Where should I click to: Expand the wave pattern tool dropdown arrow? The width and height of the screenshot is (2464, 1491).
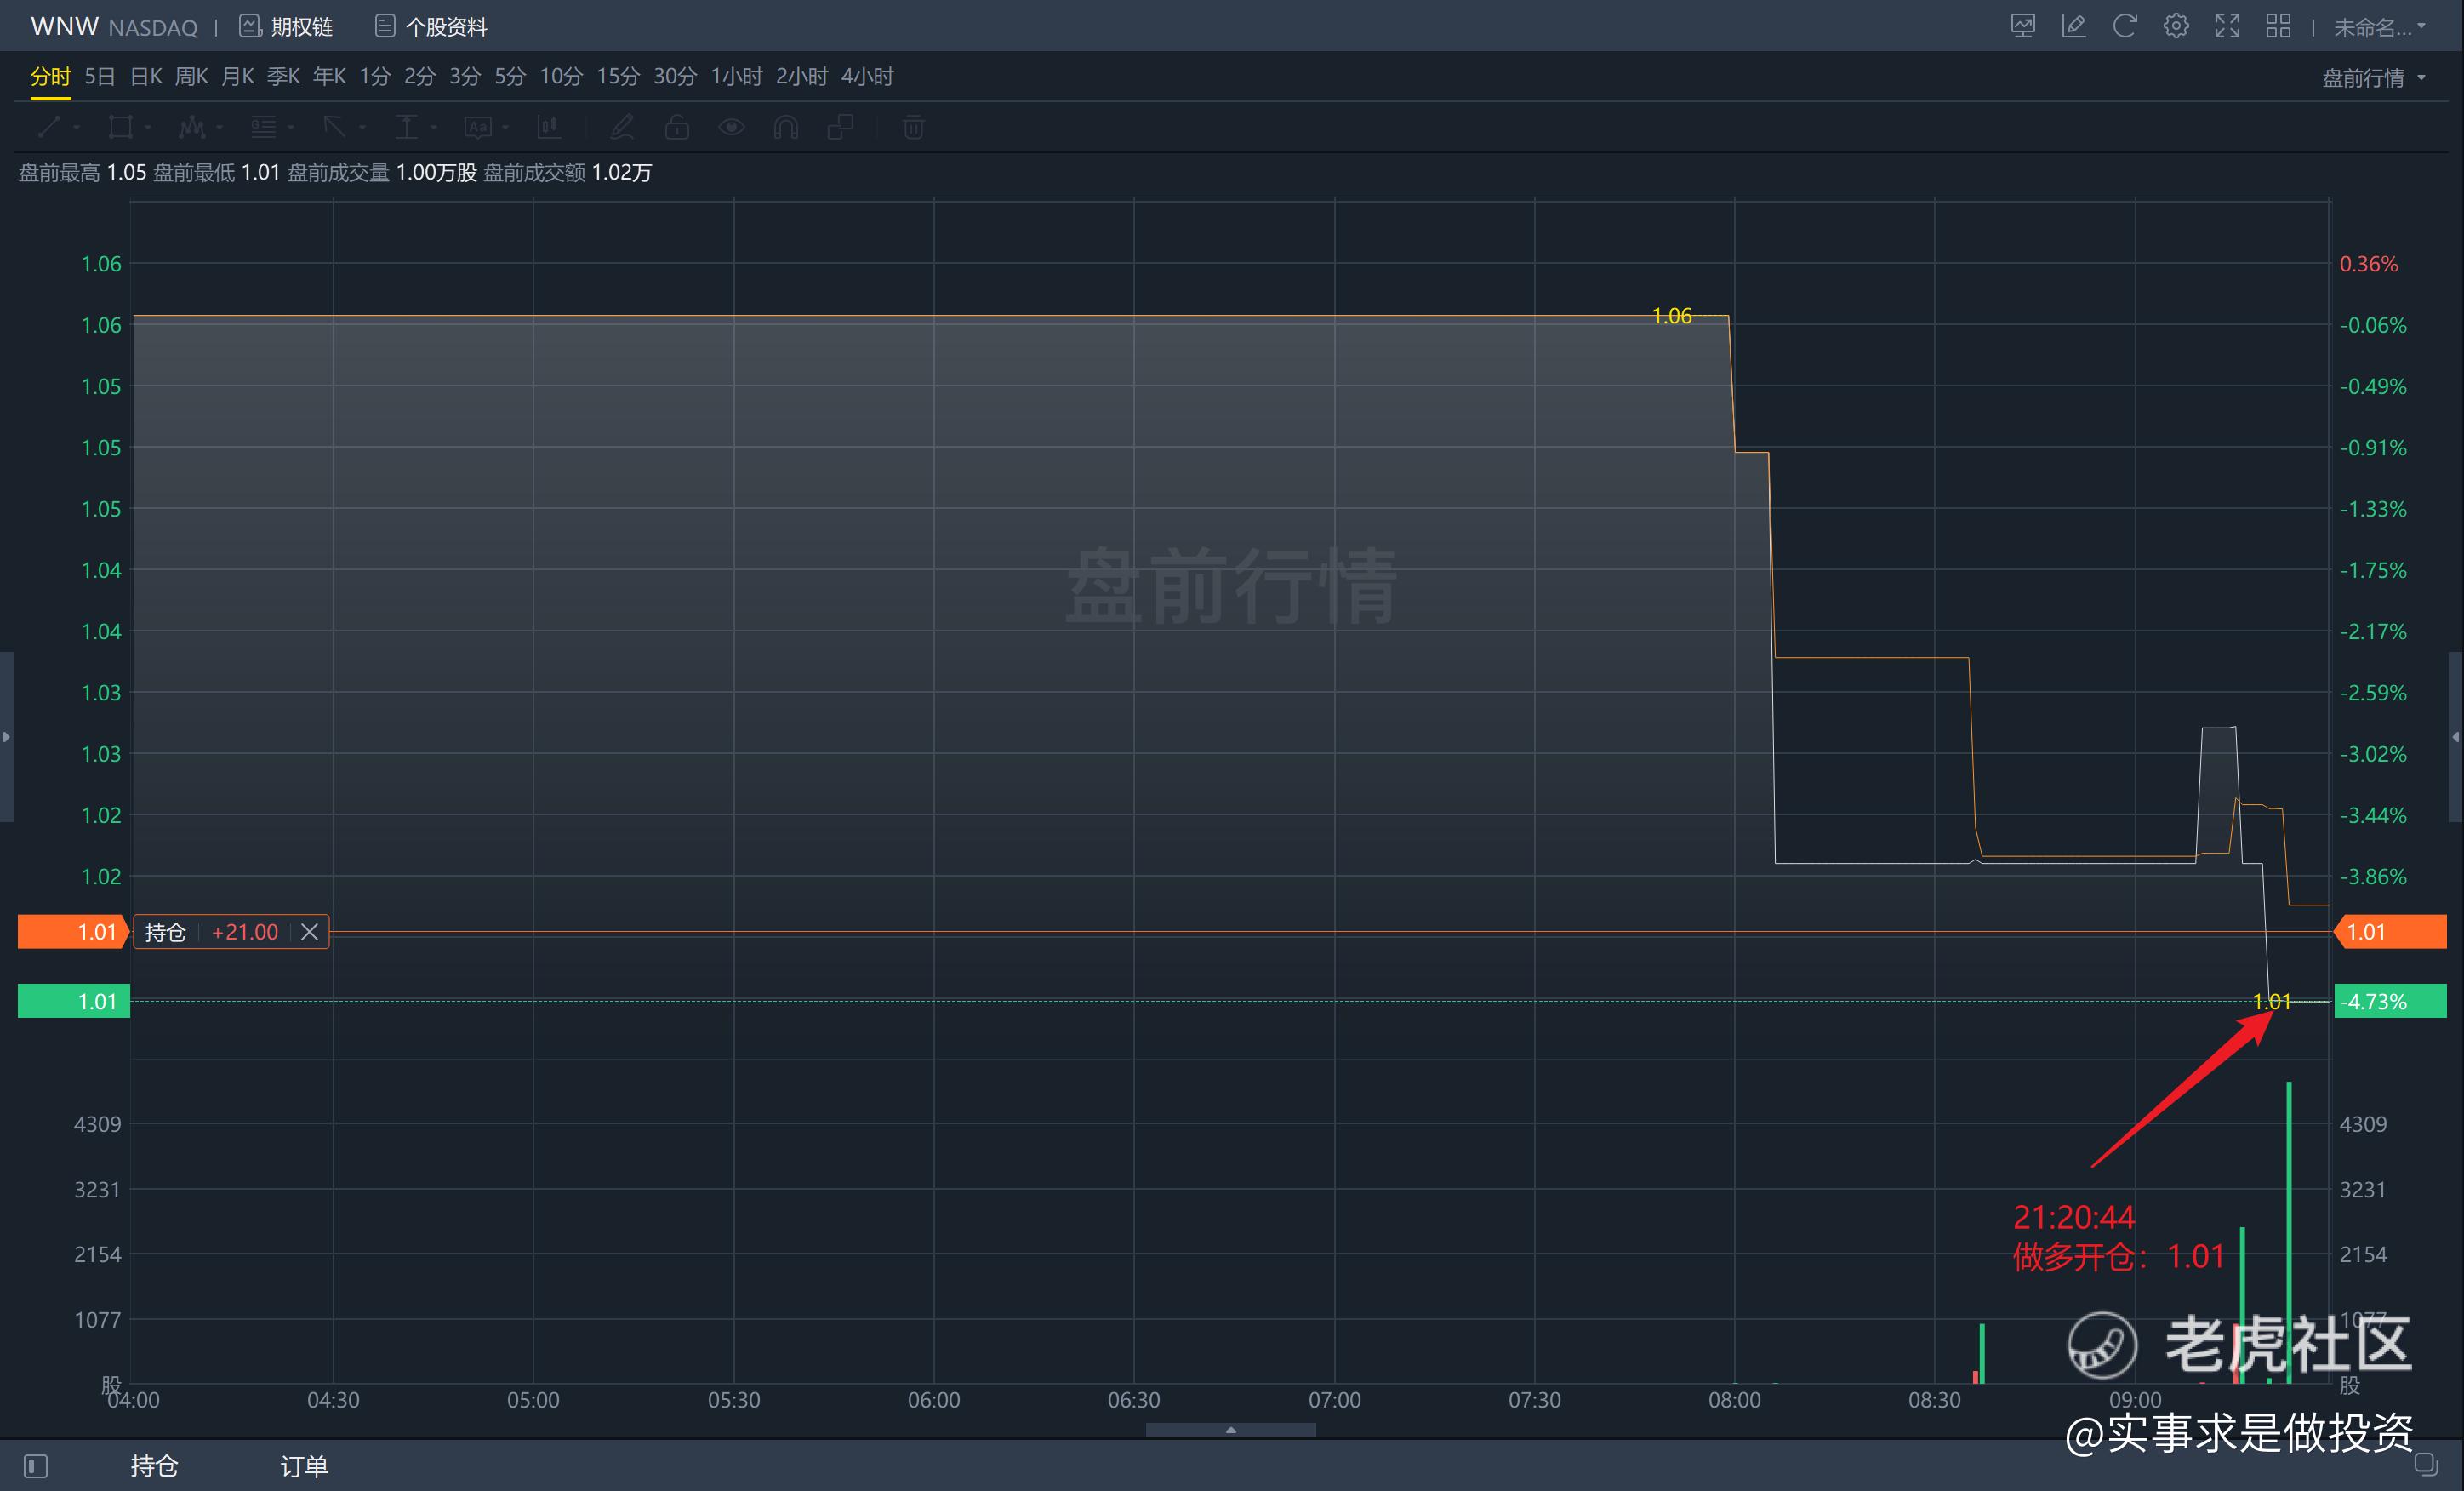coord(219,128)
